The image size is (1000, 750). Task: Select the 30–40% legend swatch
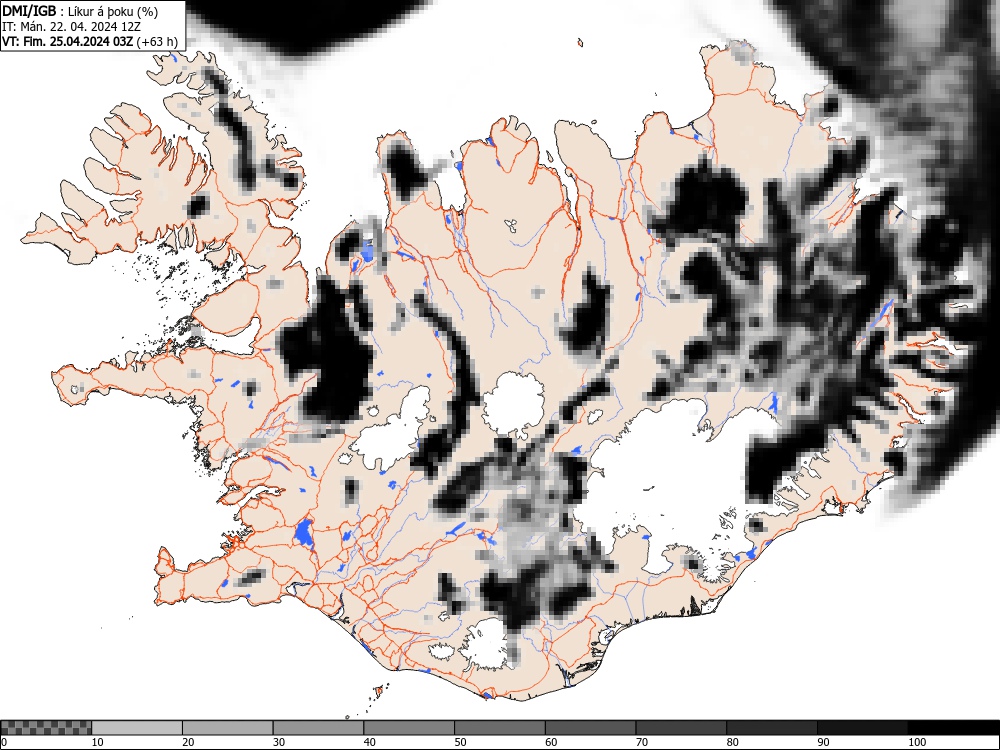(318, 728)
